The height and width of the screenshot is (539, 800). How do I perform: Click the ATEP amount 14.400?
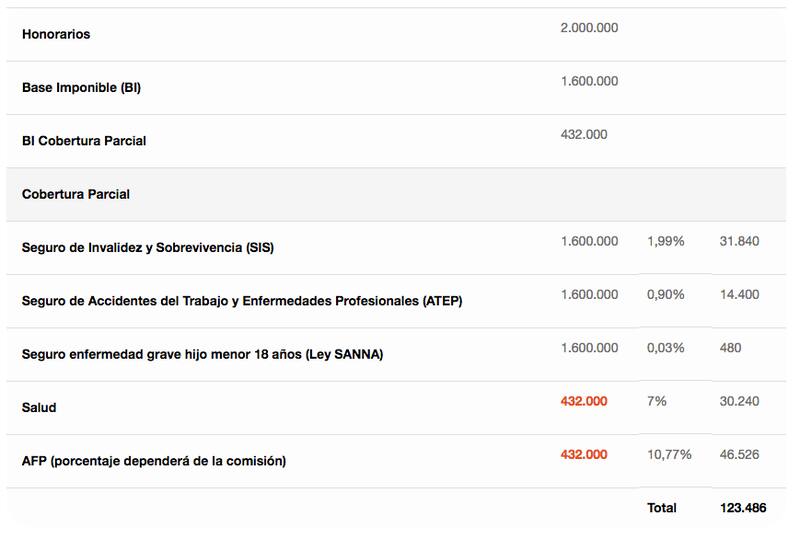739,294
